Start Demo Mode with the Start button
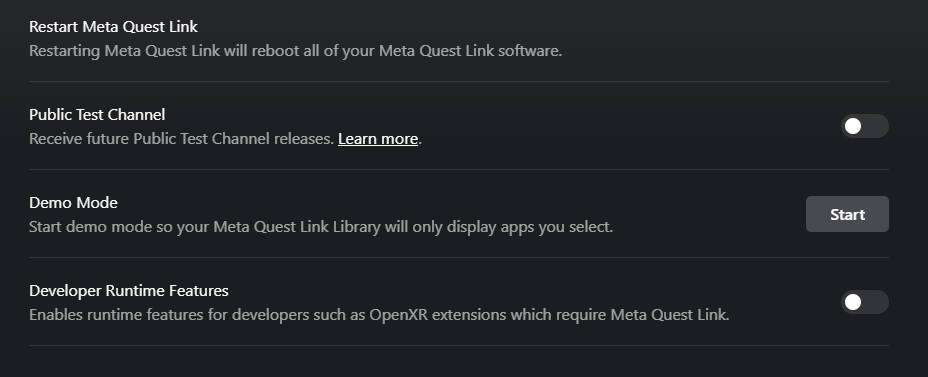 coord(847,214)
